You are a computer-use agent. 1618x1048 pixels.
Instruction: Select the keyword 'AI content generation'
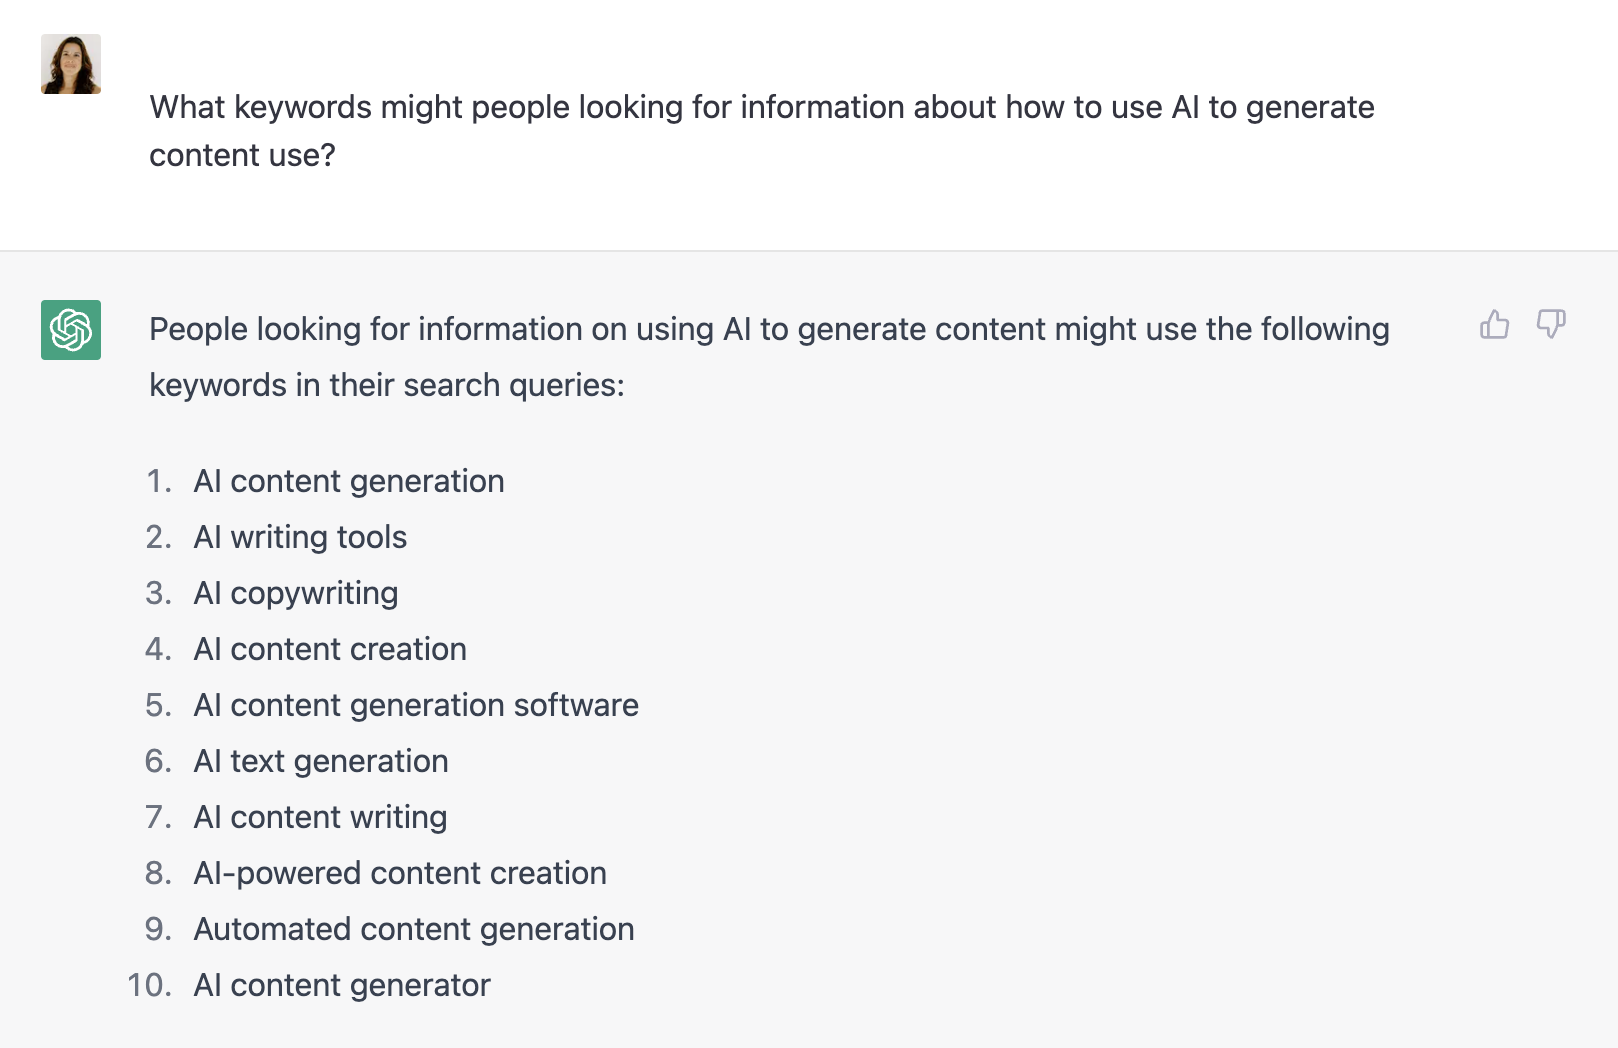click(x=349, y=481)
